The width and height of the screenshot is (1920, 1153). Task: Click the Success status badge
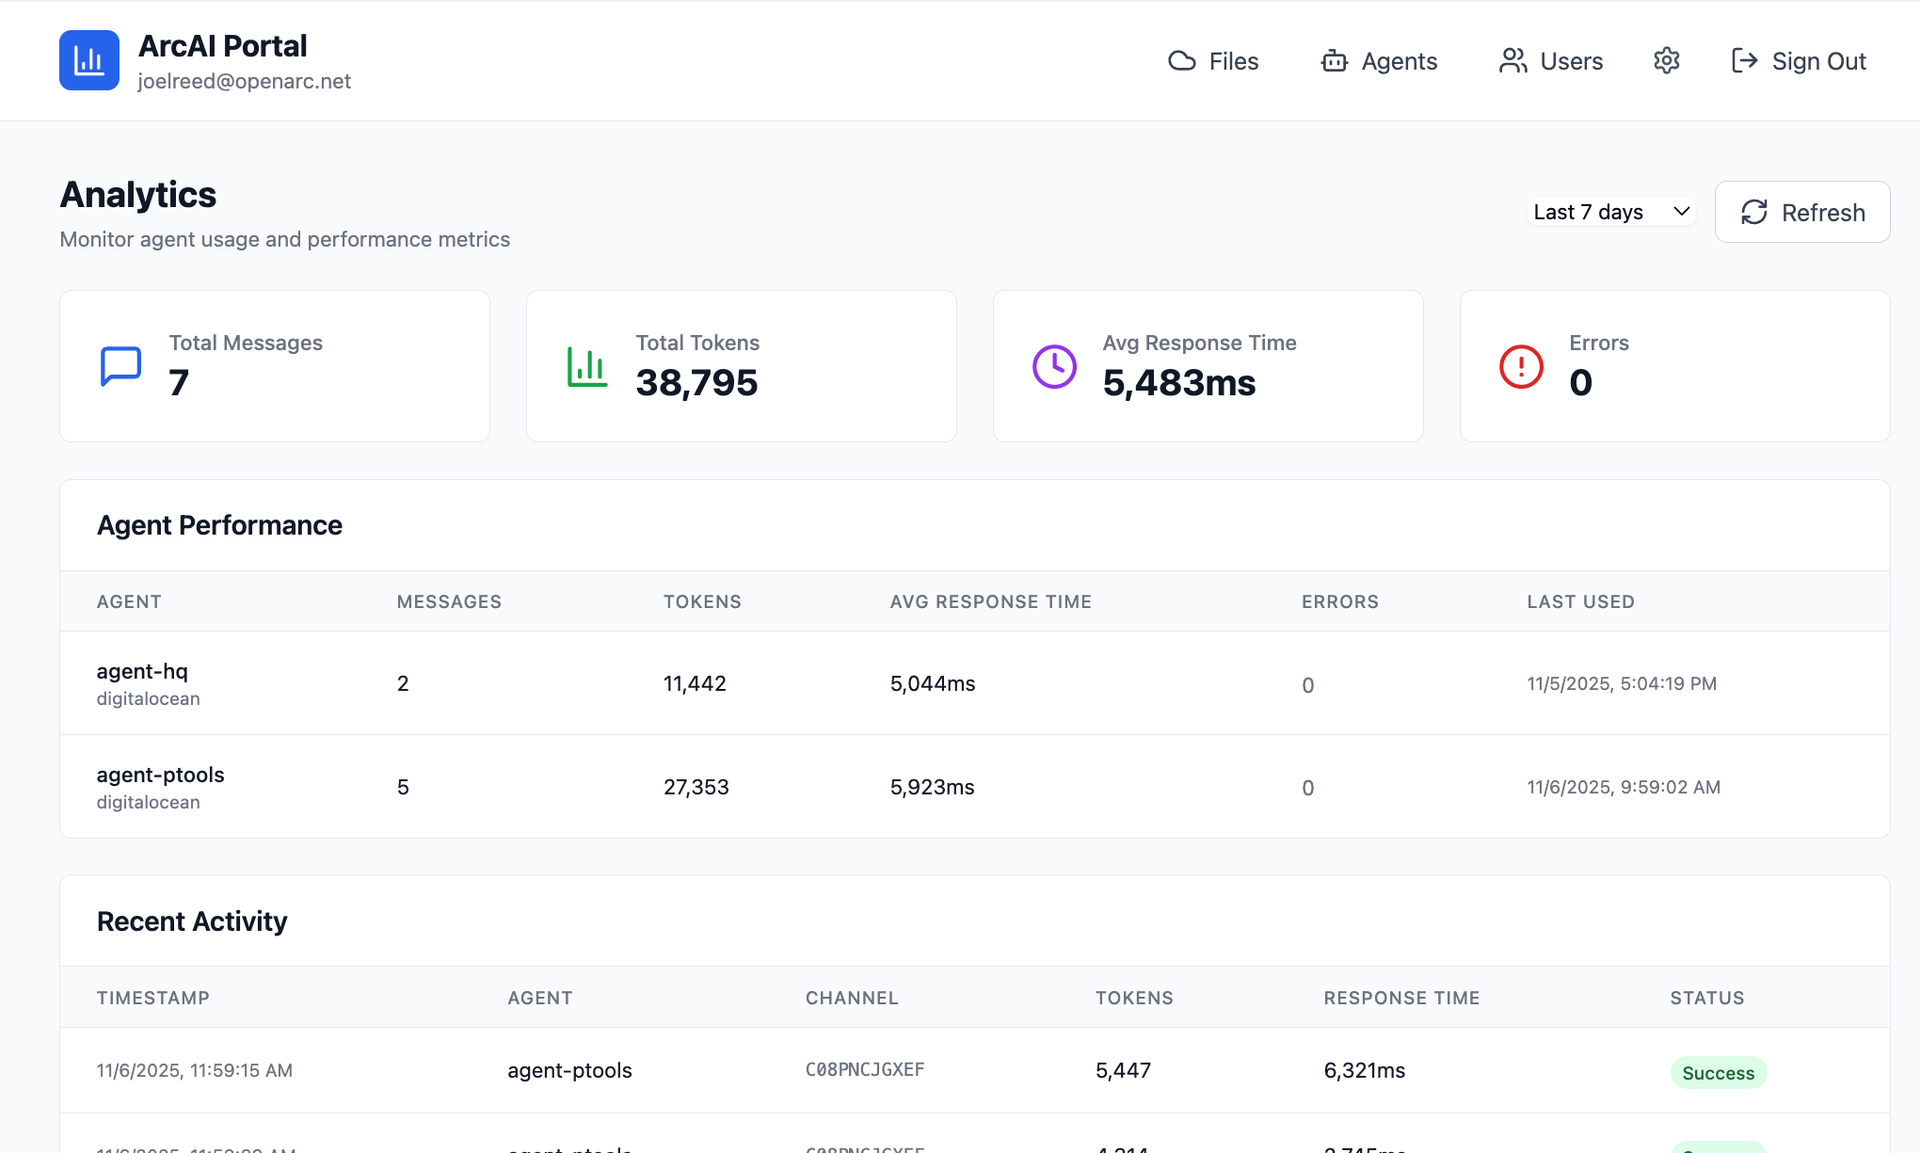pos(1717,1073)
